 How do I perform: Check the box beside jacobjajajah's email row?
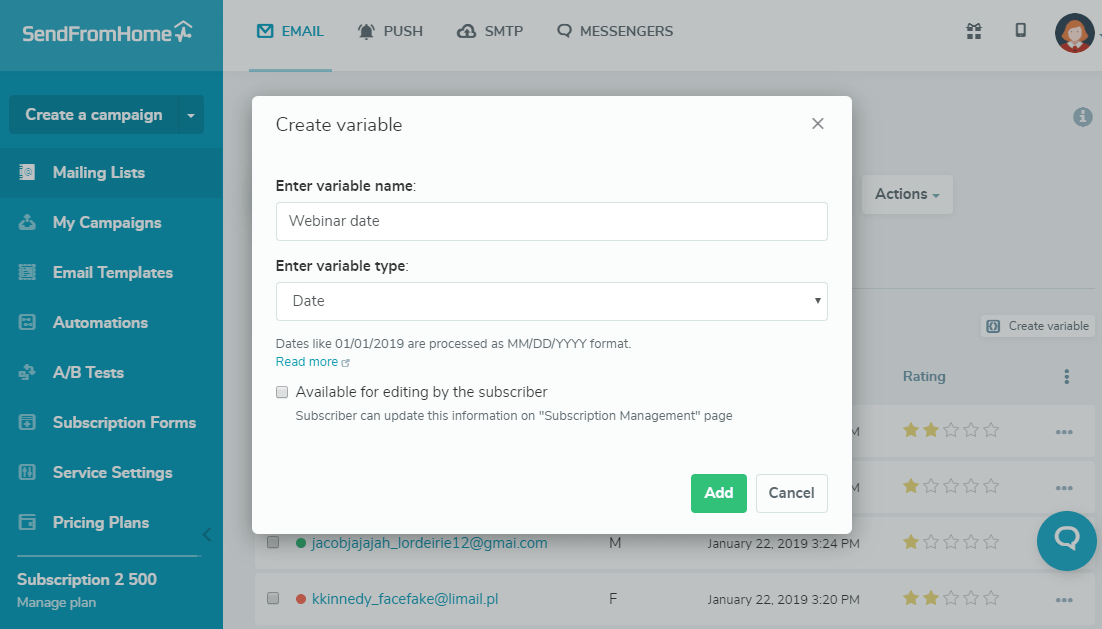(273, 542)
